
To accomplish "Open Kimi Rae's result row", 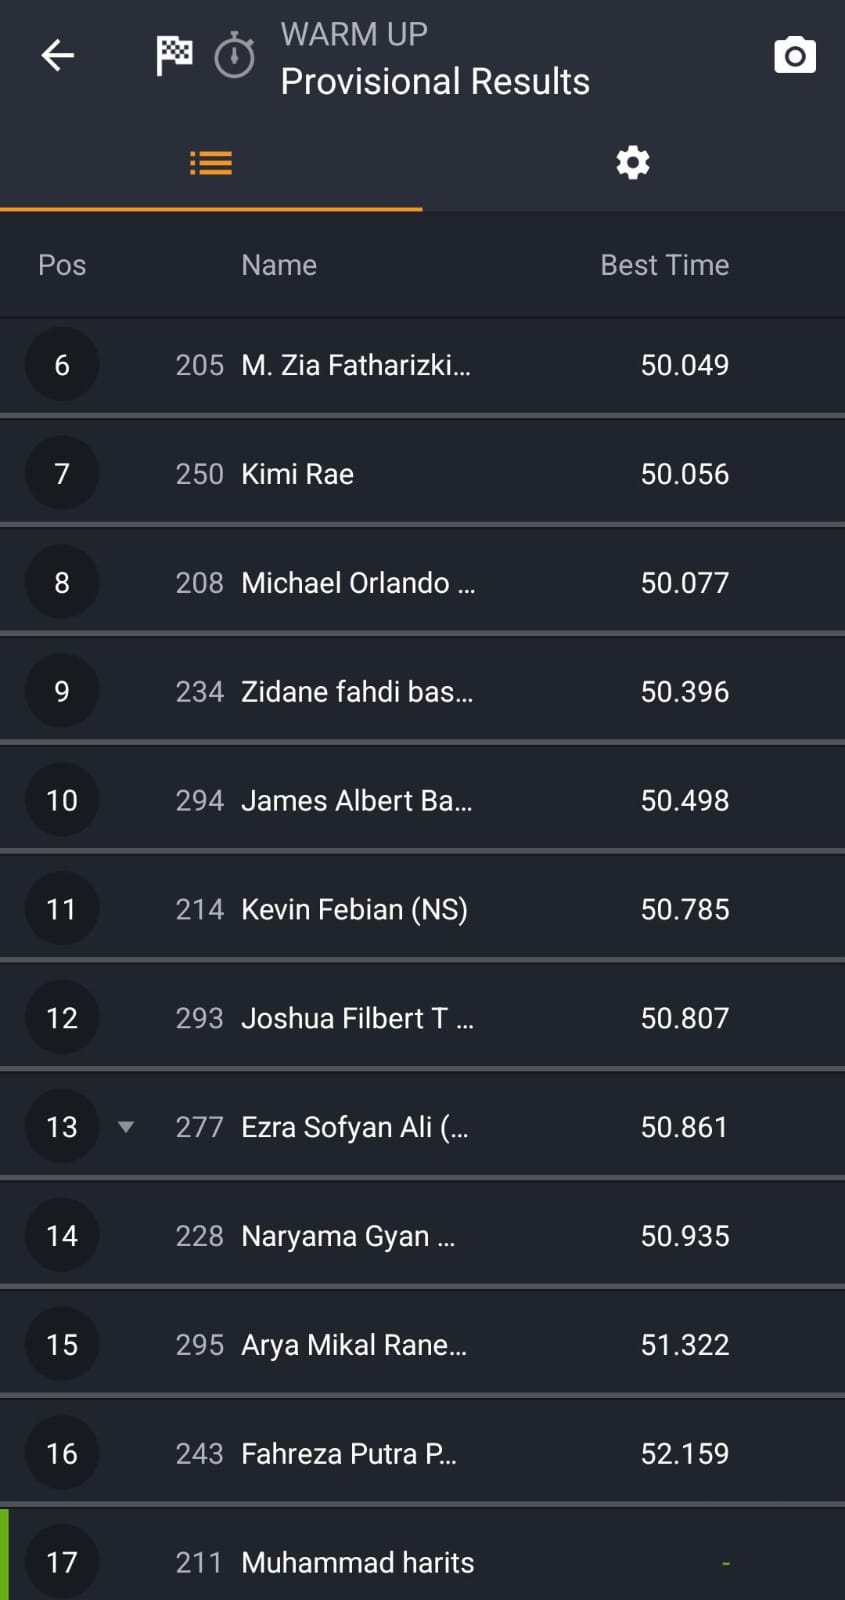I will (x=298, y=474).
